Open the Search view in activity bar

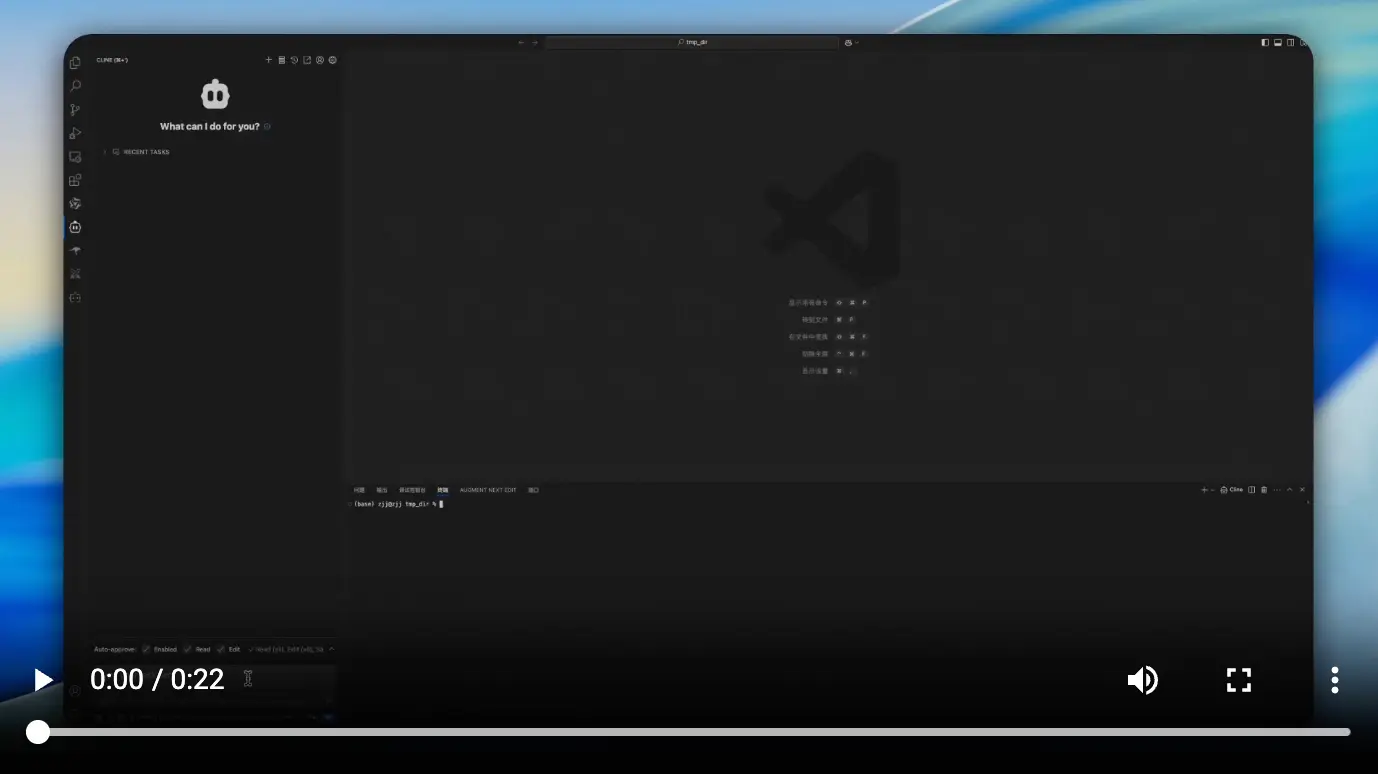75,86
